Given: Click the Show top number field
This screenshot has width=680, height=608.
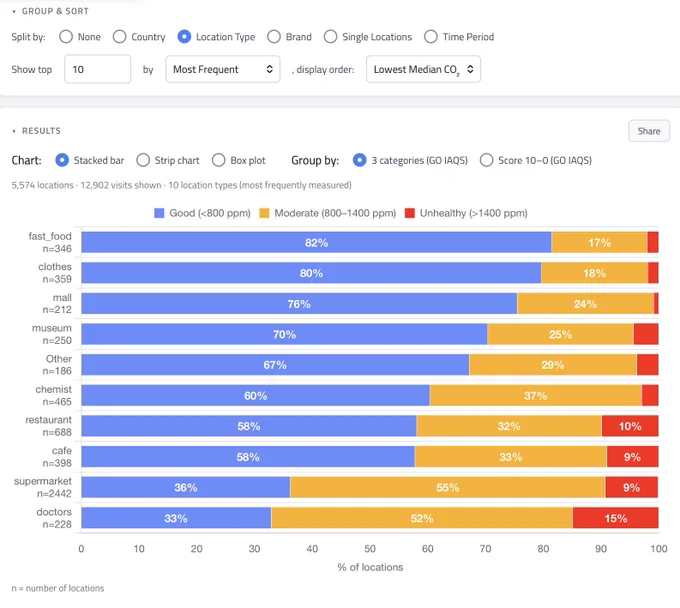Looking at the screenshot, I should click(98, 69).
